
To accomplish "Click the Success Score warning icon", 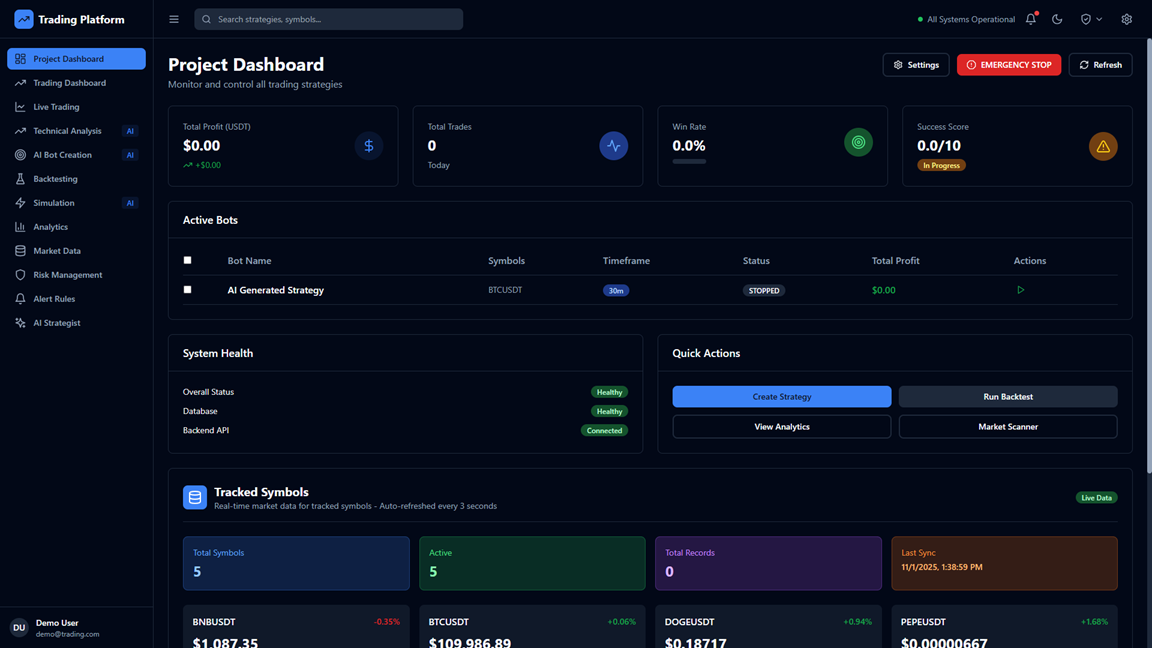I will (x=1103, y=146).
